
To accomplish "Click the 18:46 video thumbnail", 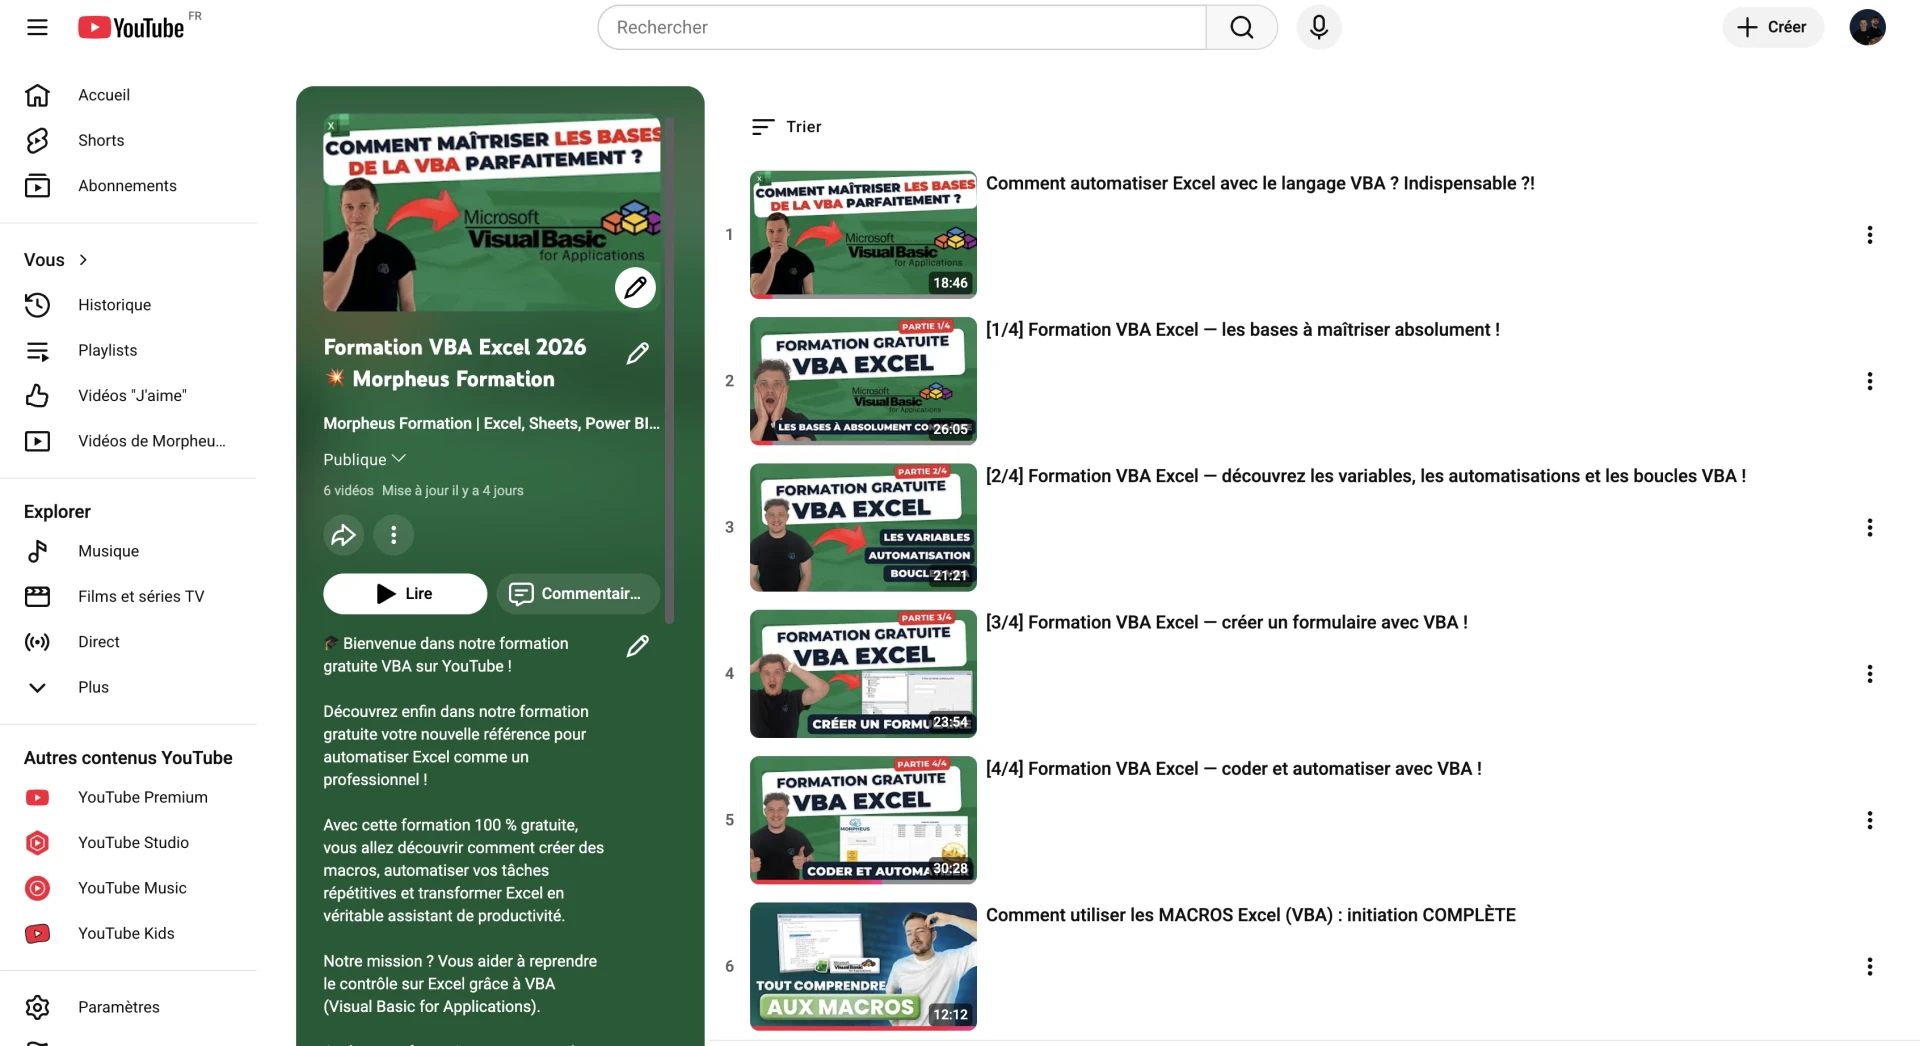I will point(863,235).
